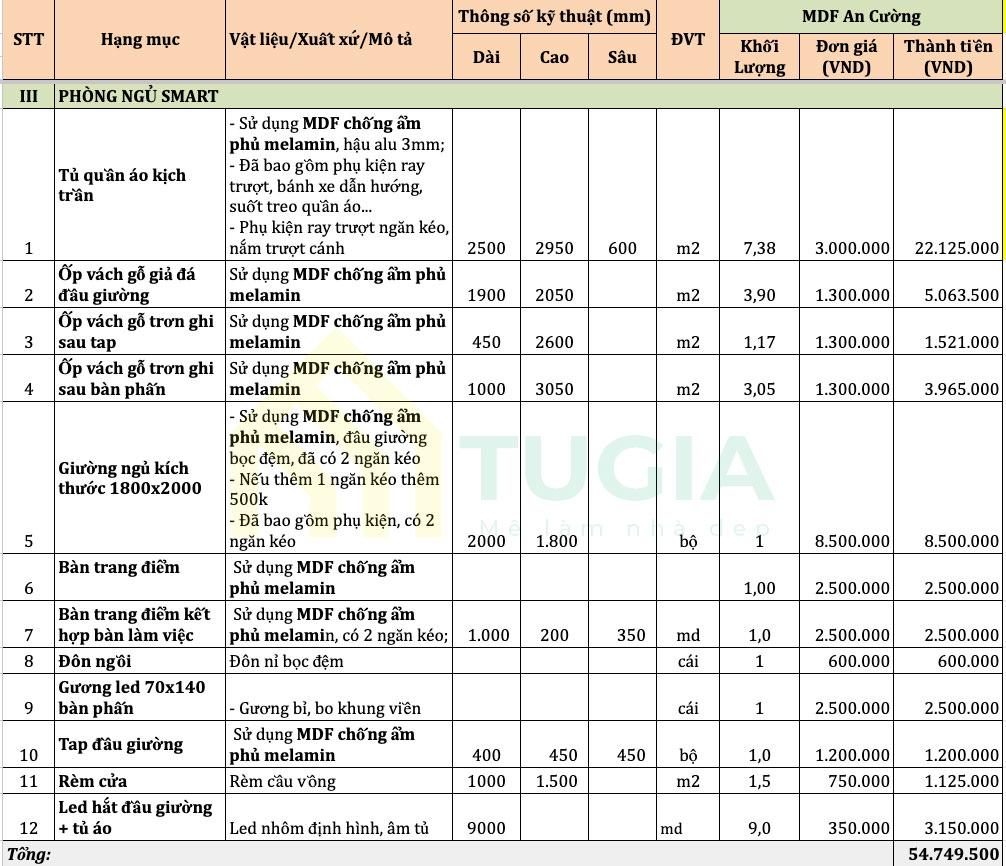Click the "Cao" sub-header cell

[554, 57]
